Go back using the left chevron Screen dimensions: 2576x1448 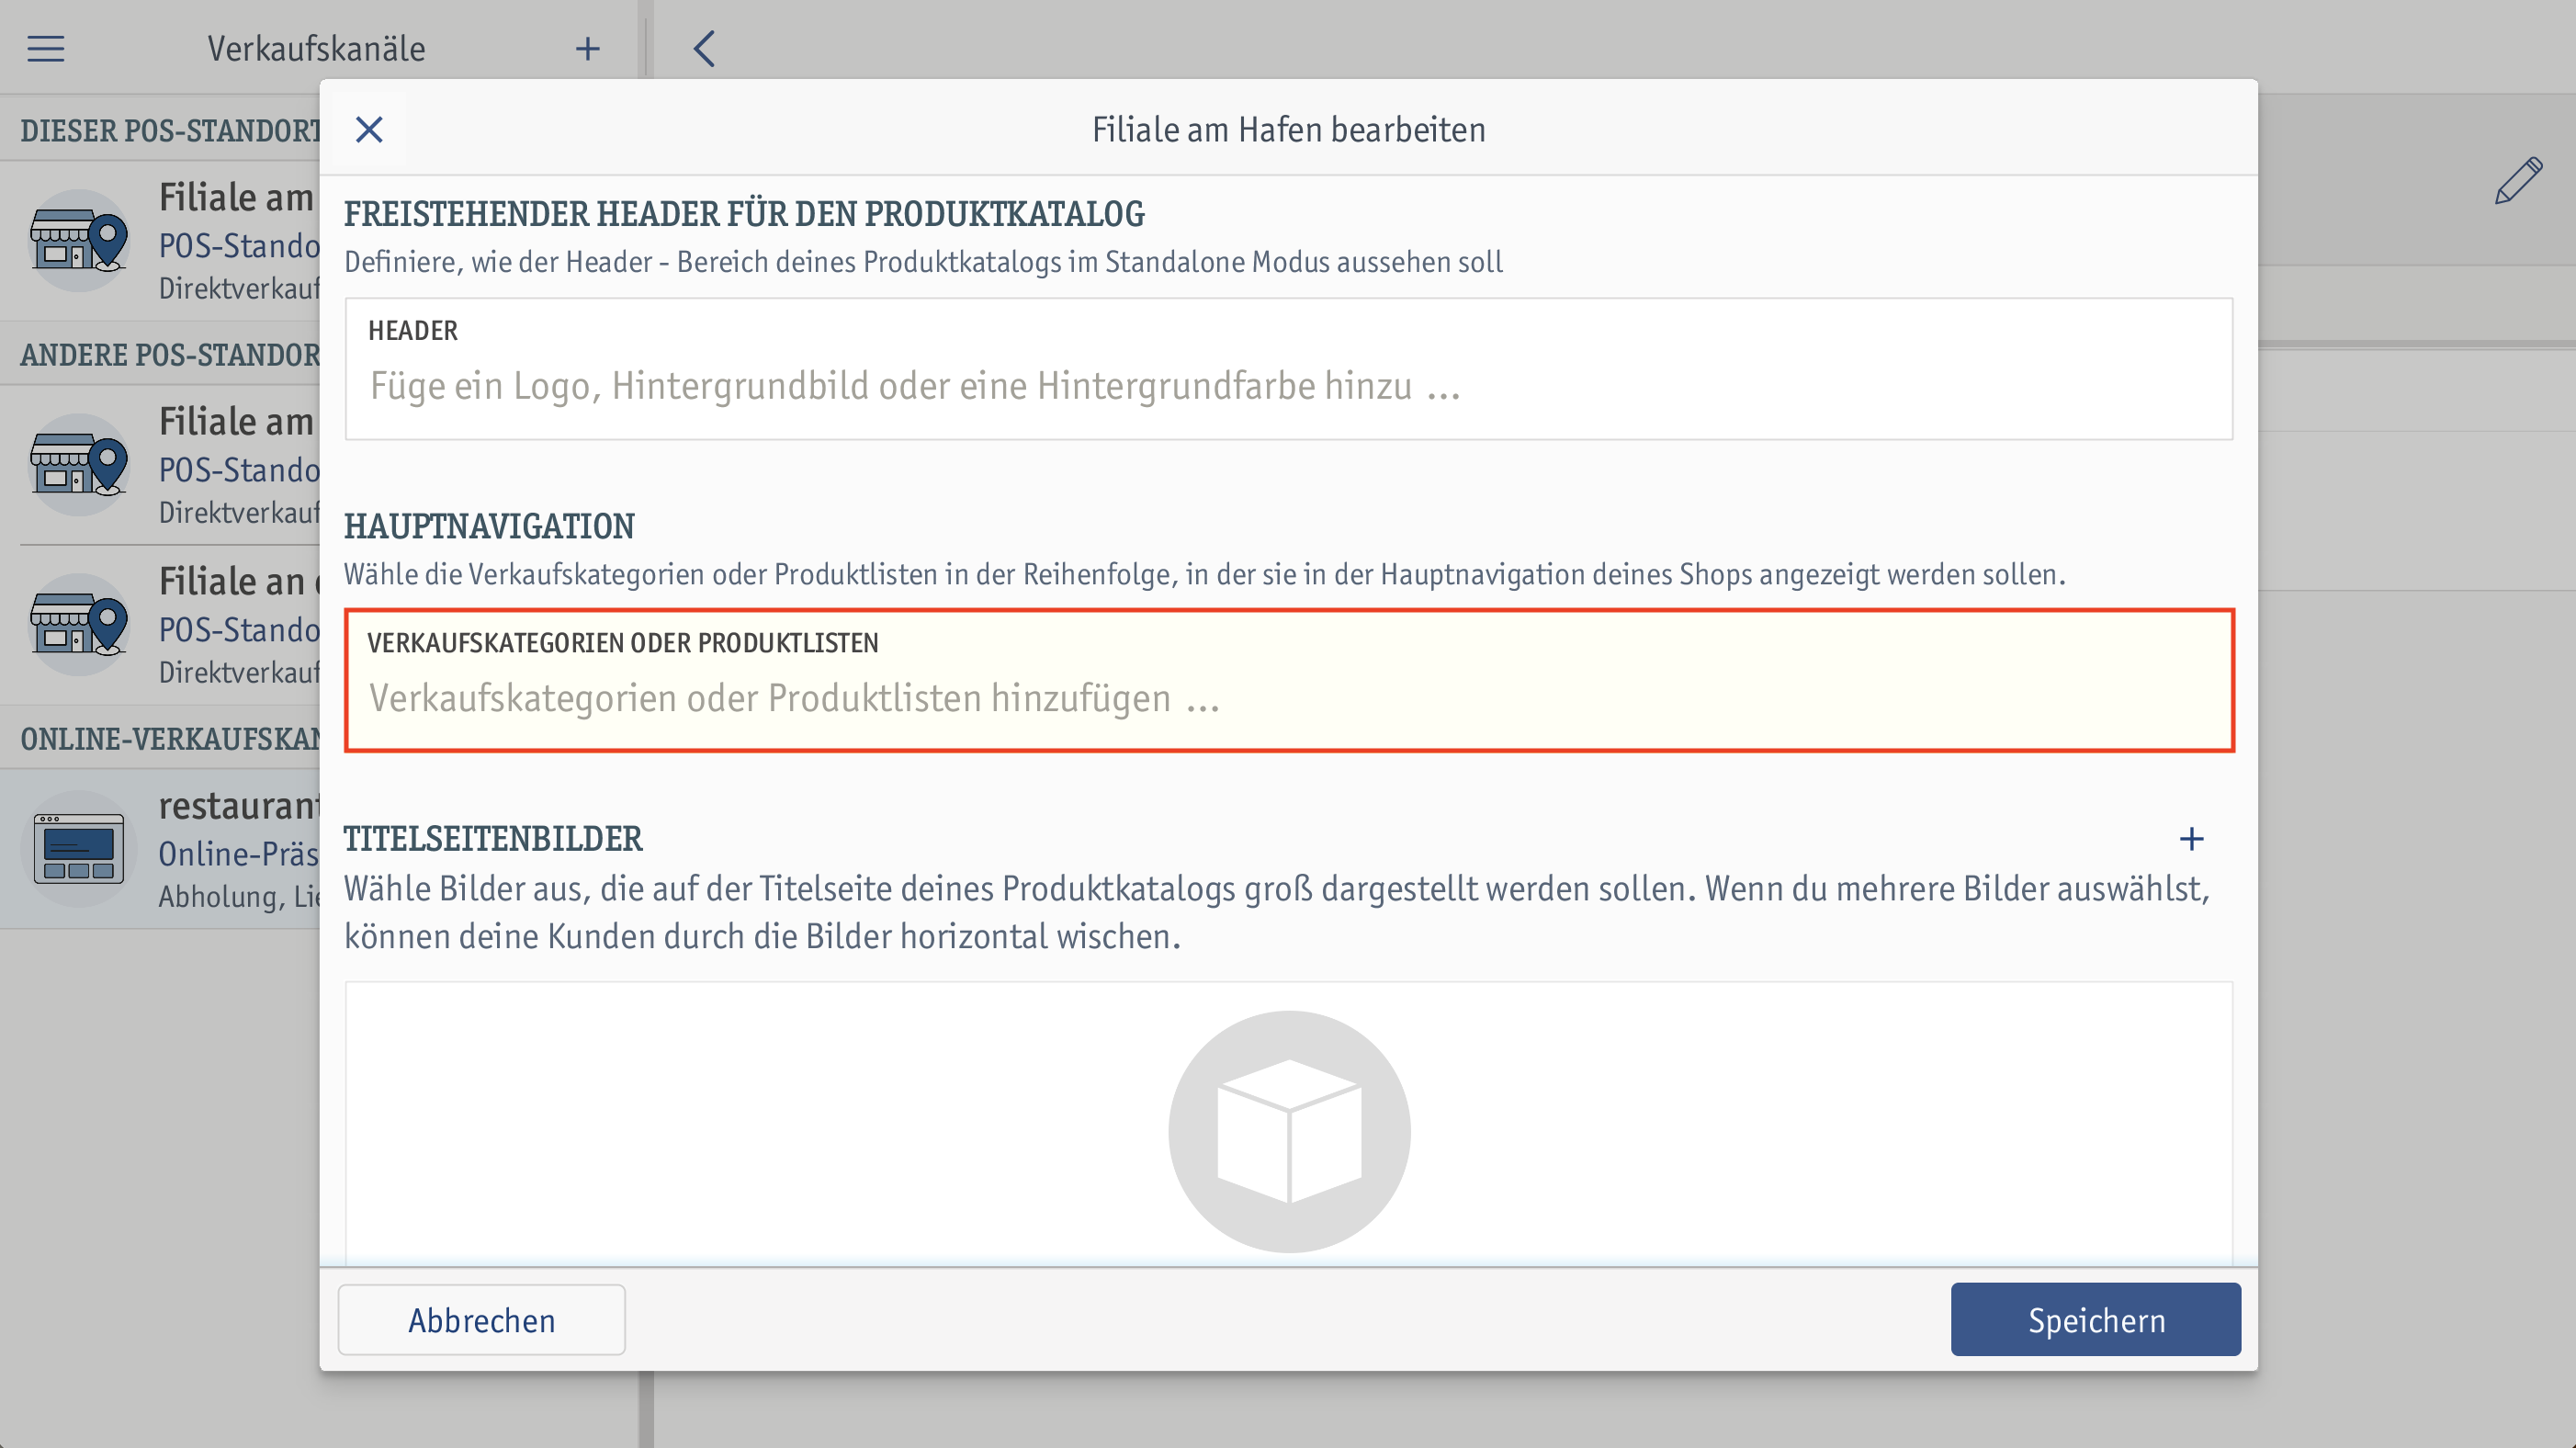704,48
